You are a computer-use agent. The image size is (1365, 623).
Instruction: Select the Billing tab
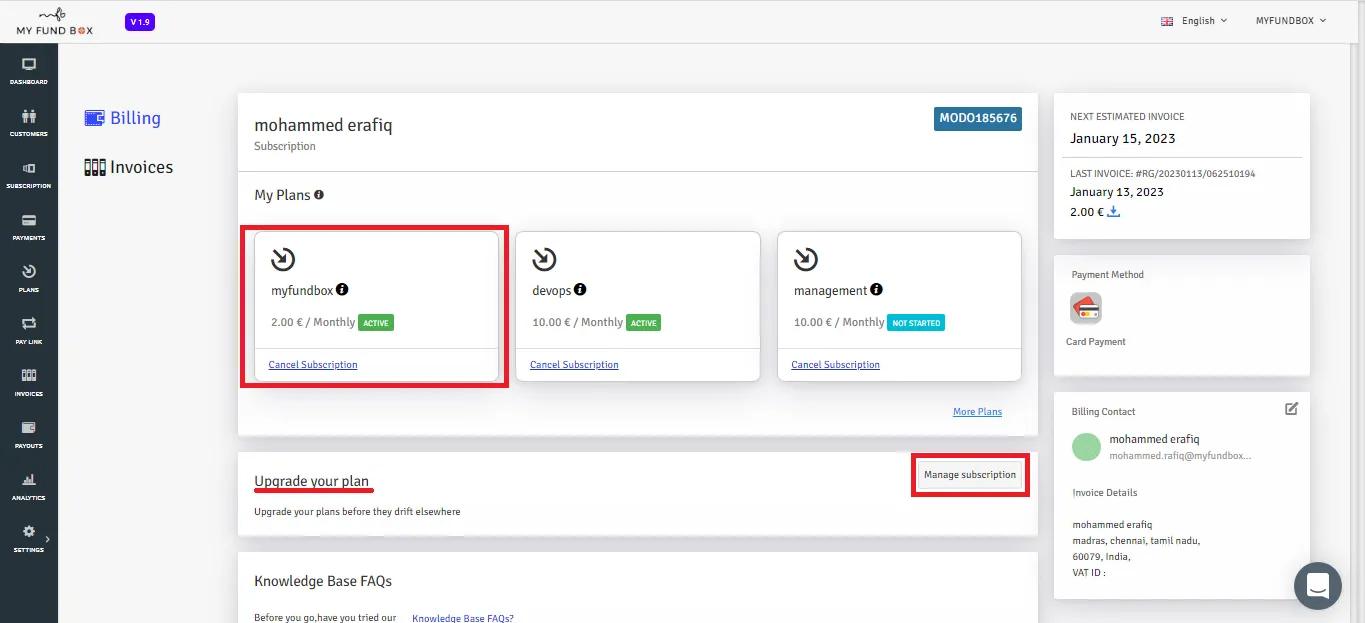pyautogui.click(x=122, y=118)
